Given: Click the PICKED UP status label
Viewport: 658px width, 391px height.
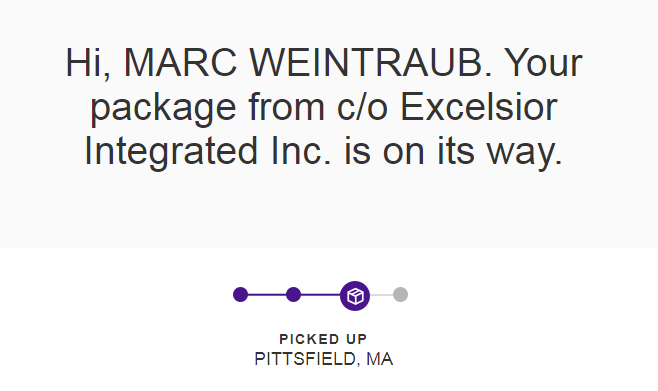Looking at the screenshot, I should click(x=323, y=339).
